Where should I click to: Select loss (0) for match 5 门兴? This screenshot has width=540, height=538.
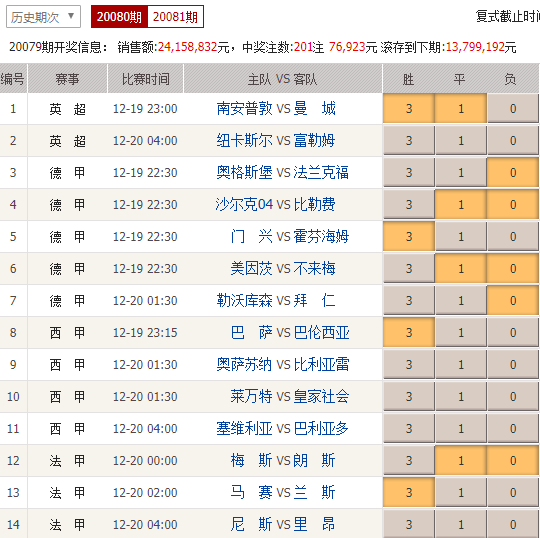(513, 237)
